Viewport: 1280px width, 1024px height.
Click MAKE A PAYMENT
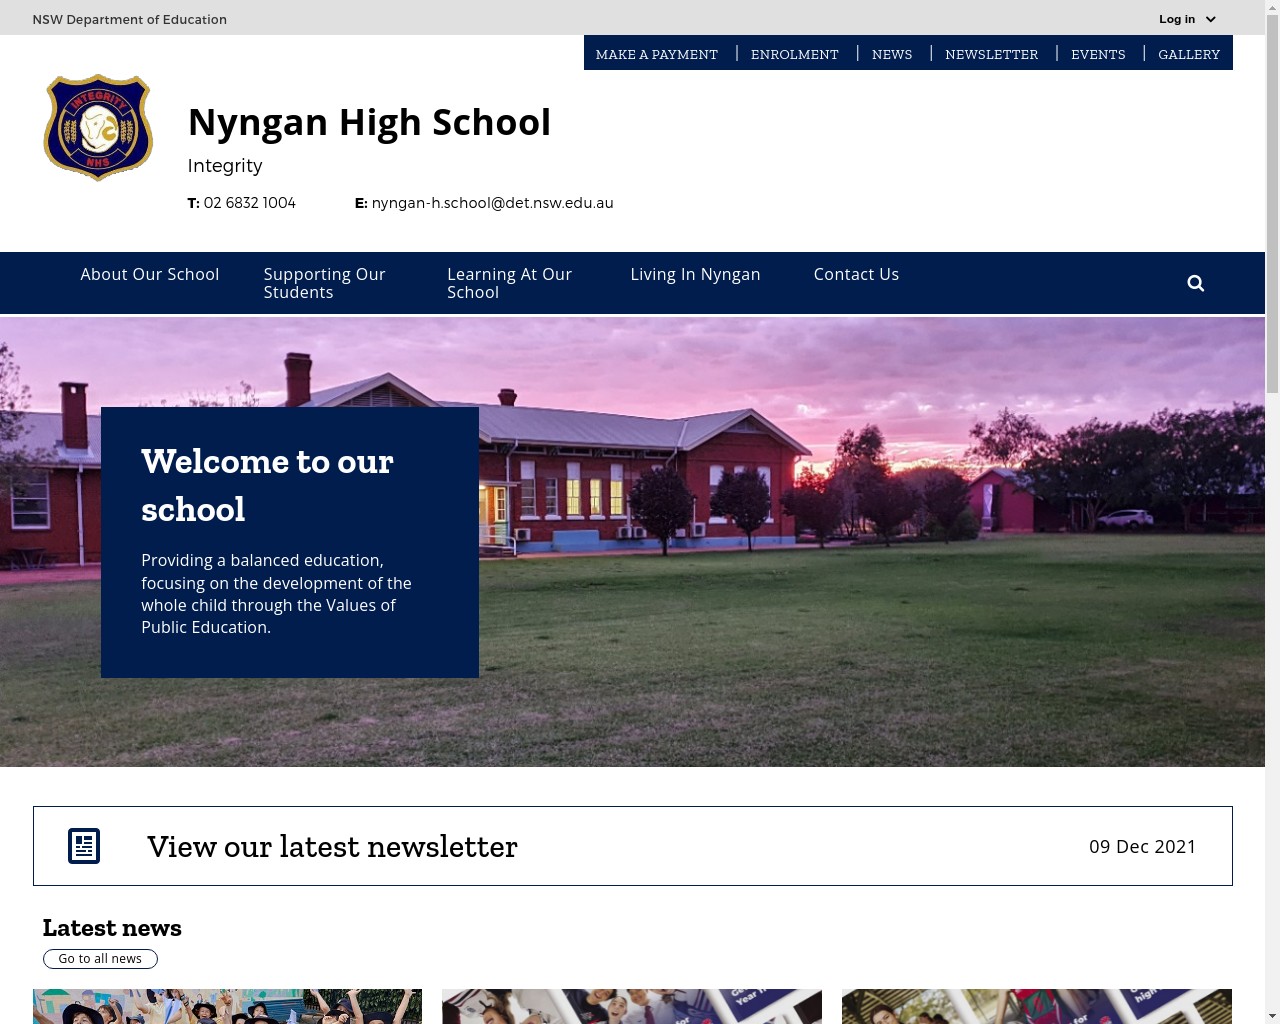pyautogui.click(x=656, y=54)
